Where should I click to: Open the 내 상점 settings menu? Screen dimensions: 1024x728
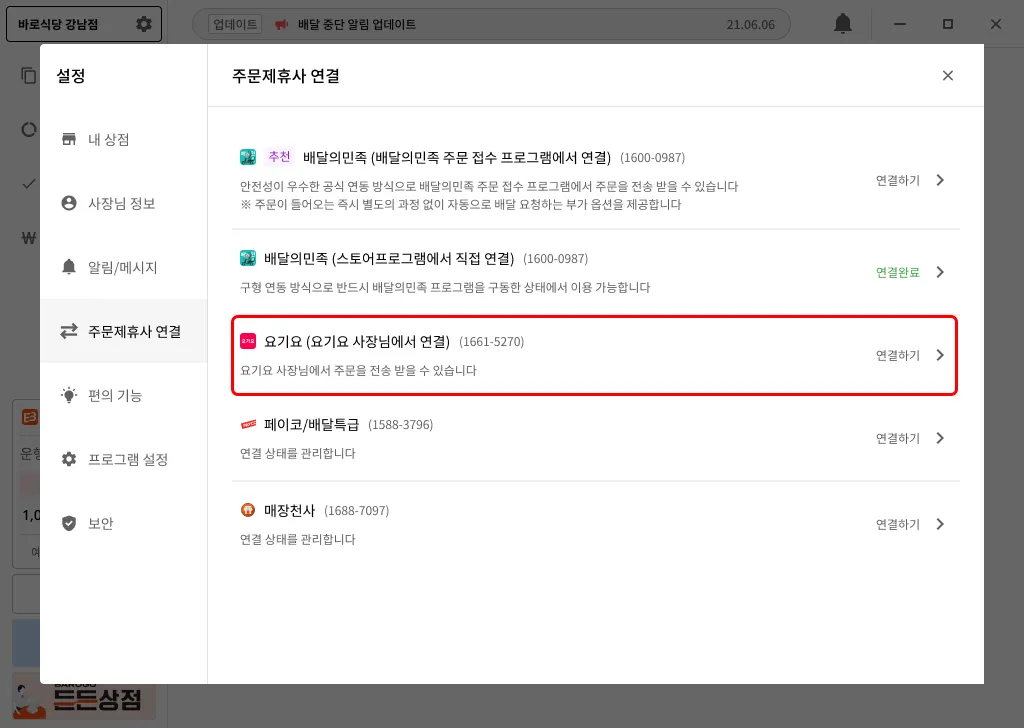tap(124, 139)
